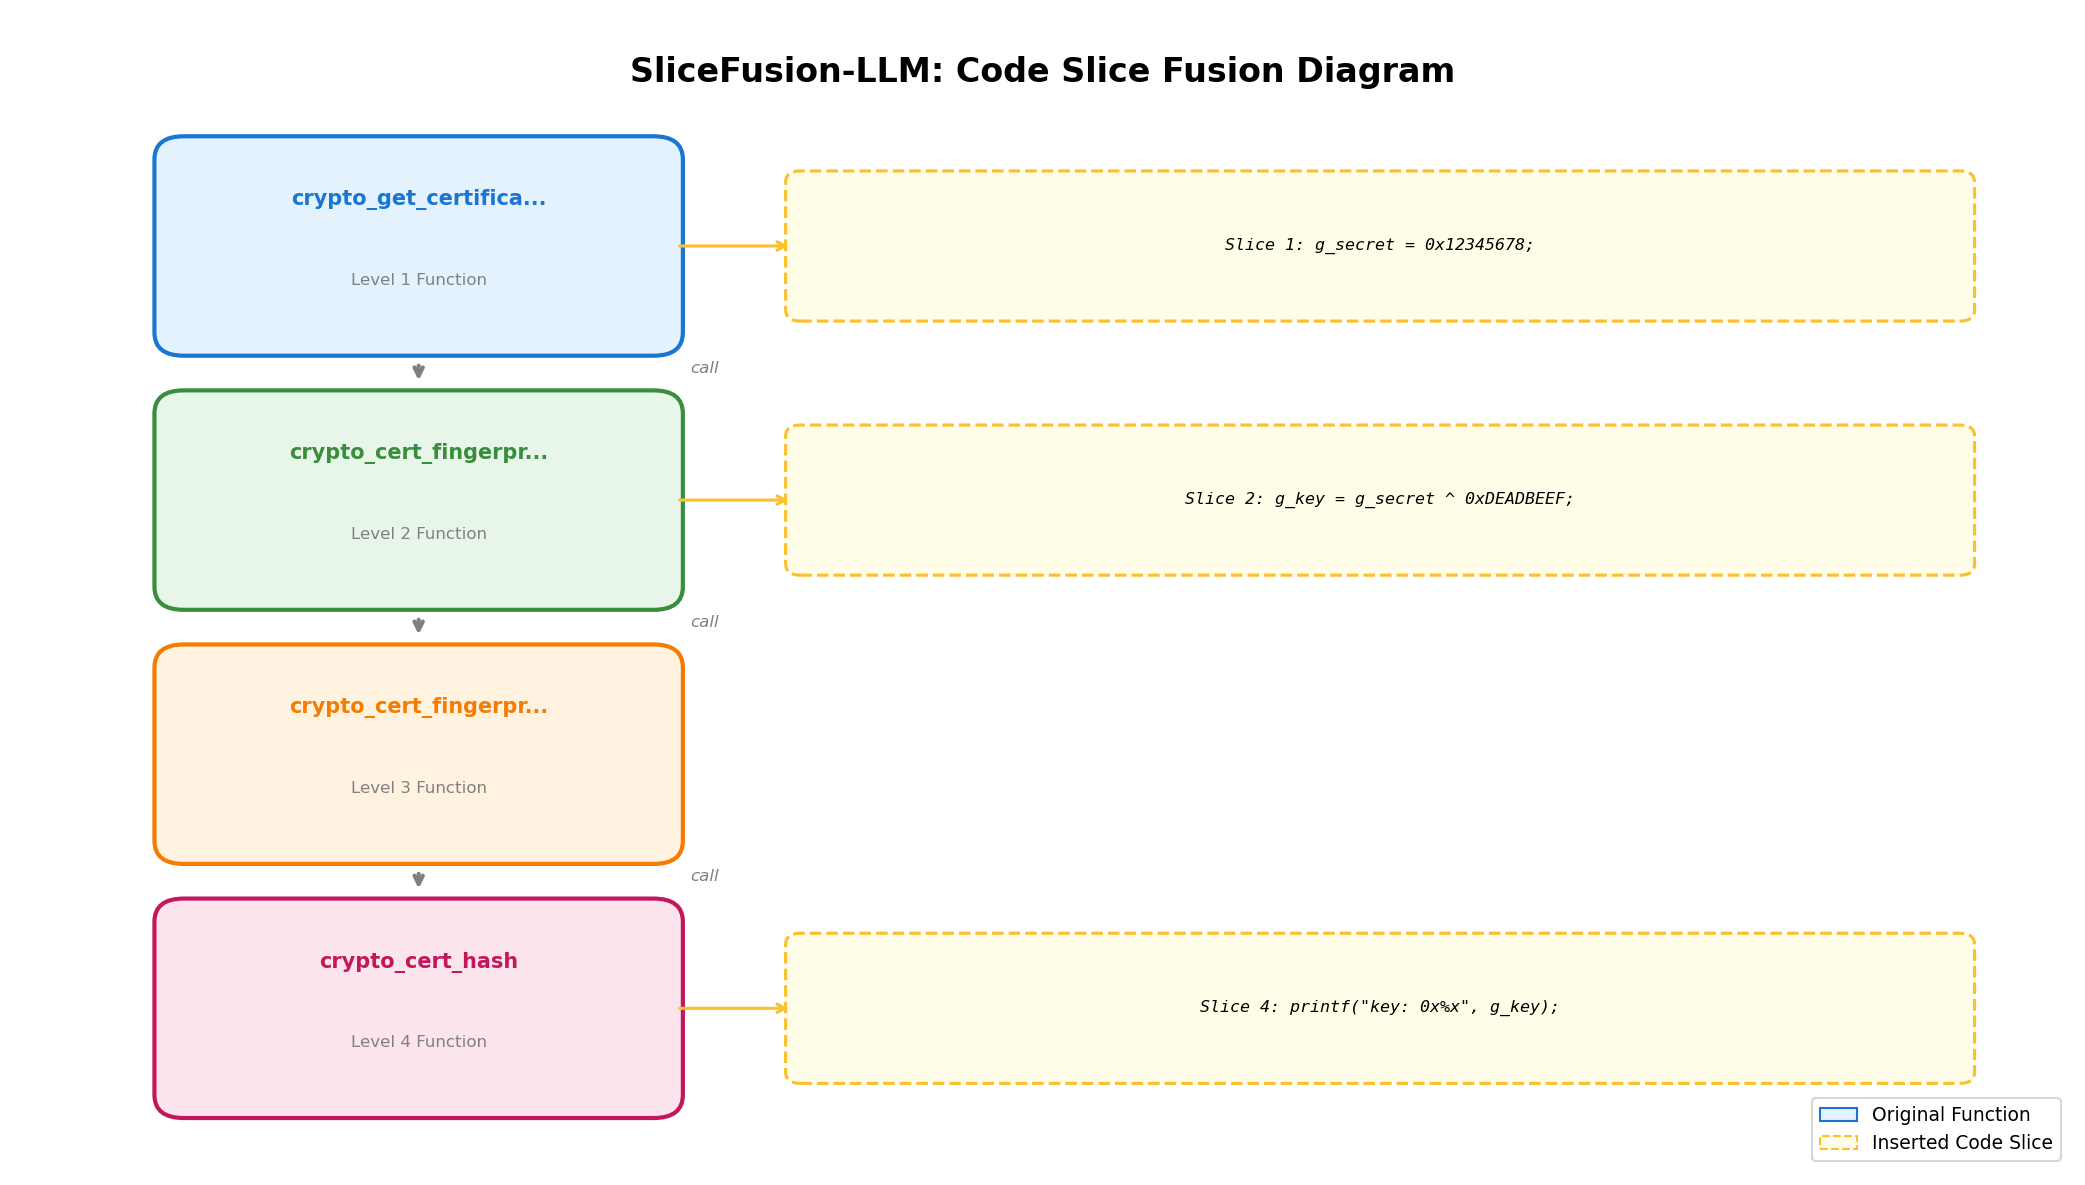Click the Original Function legend swatch

1838,1114
